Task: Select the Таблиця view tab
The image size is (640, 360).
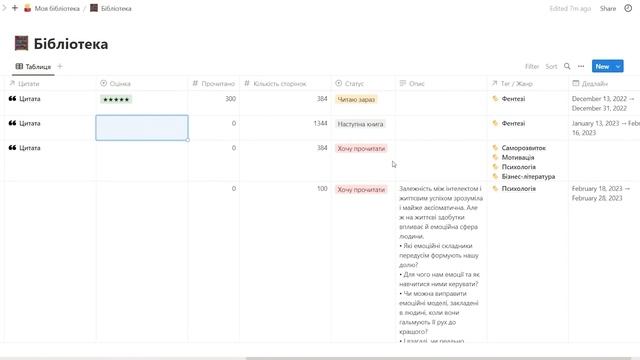Action: [x=33, y=67]
